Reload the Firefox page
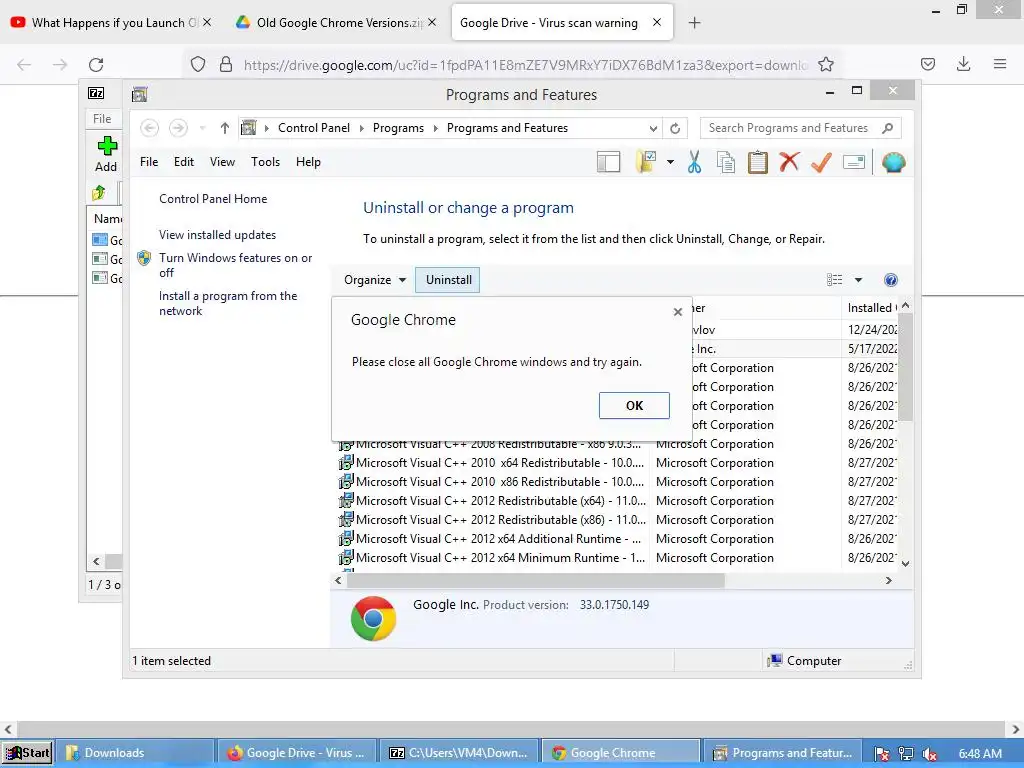This screenshot has height=768, width=1024. point(96,65)
